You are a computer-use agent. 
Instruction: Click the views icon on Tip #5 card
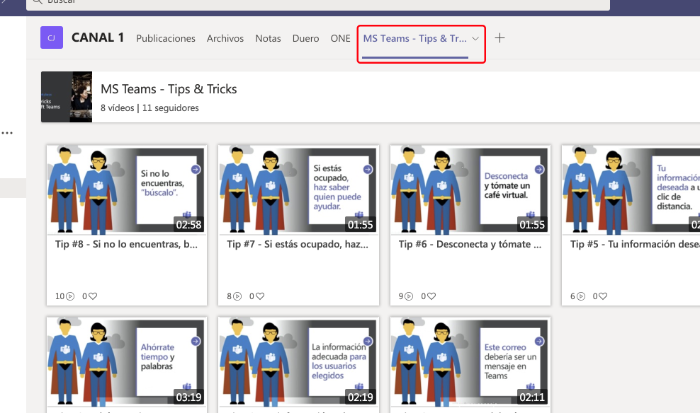[x=580, y=296]
